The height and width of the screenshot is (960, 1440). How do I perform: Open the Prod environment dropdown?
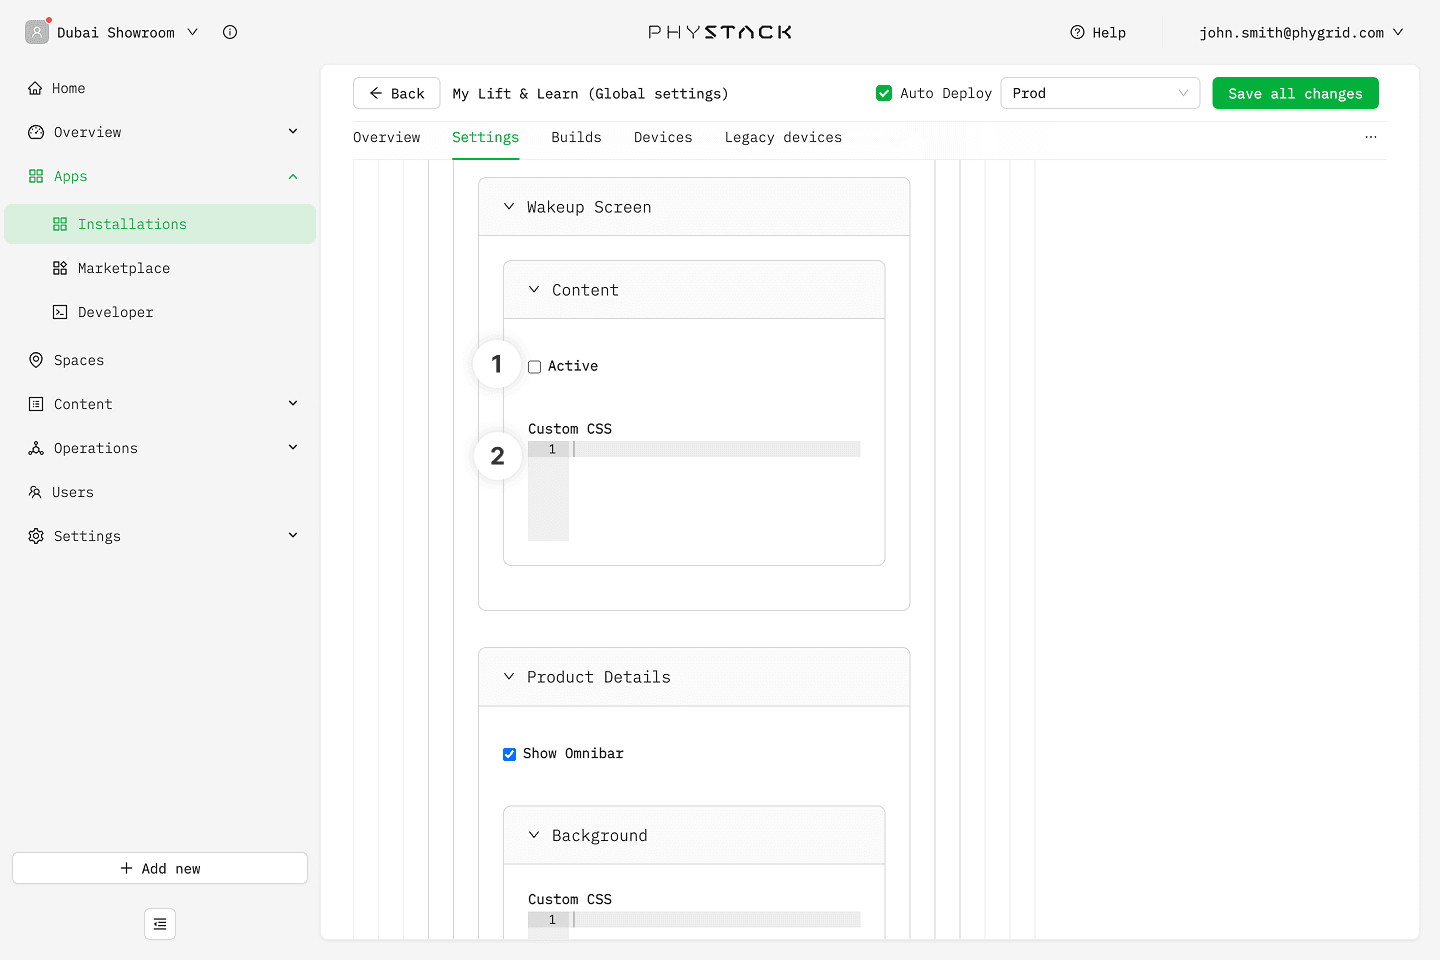coord(1100,93)
